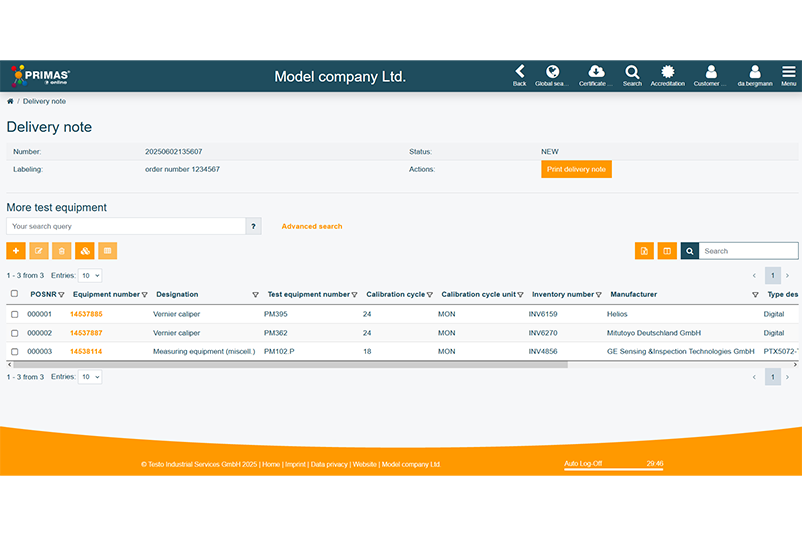Tick checkbox for row 000003
The height and width of the screenshot is (536, 802).
tap(14, 351)
